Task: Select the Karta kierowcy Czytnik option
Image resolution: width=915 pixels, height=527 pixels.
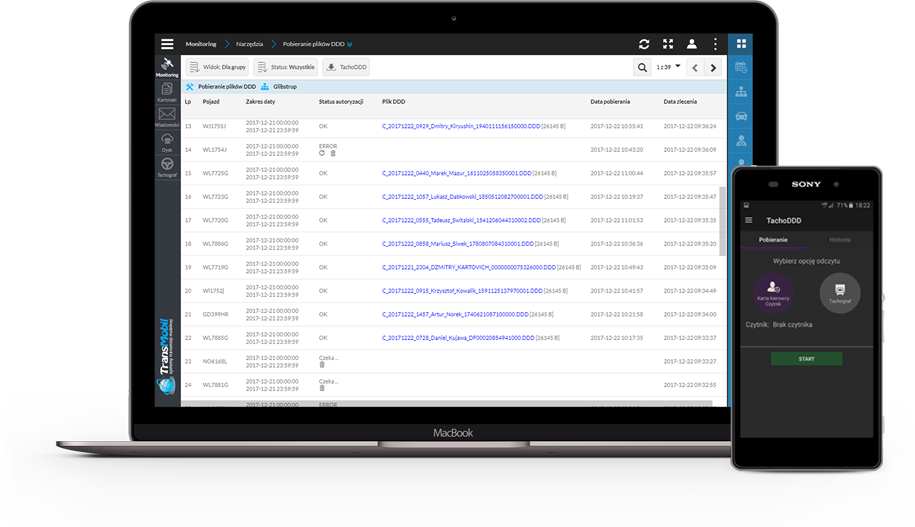Action: 773,291
